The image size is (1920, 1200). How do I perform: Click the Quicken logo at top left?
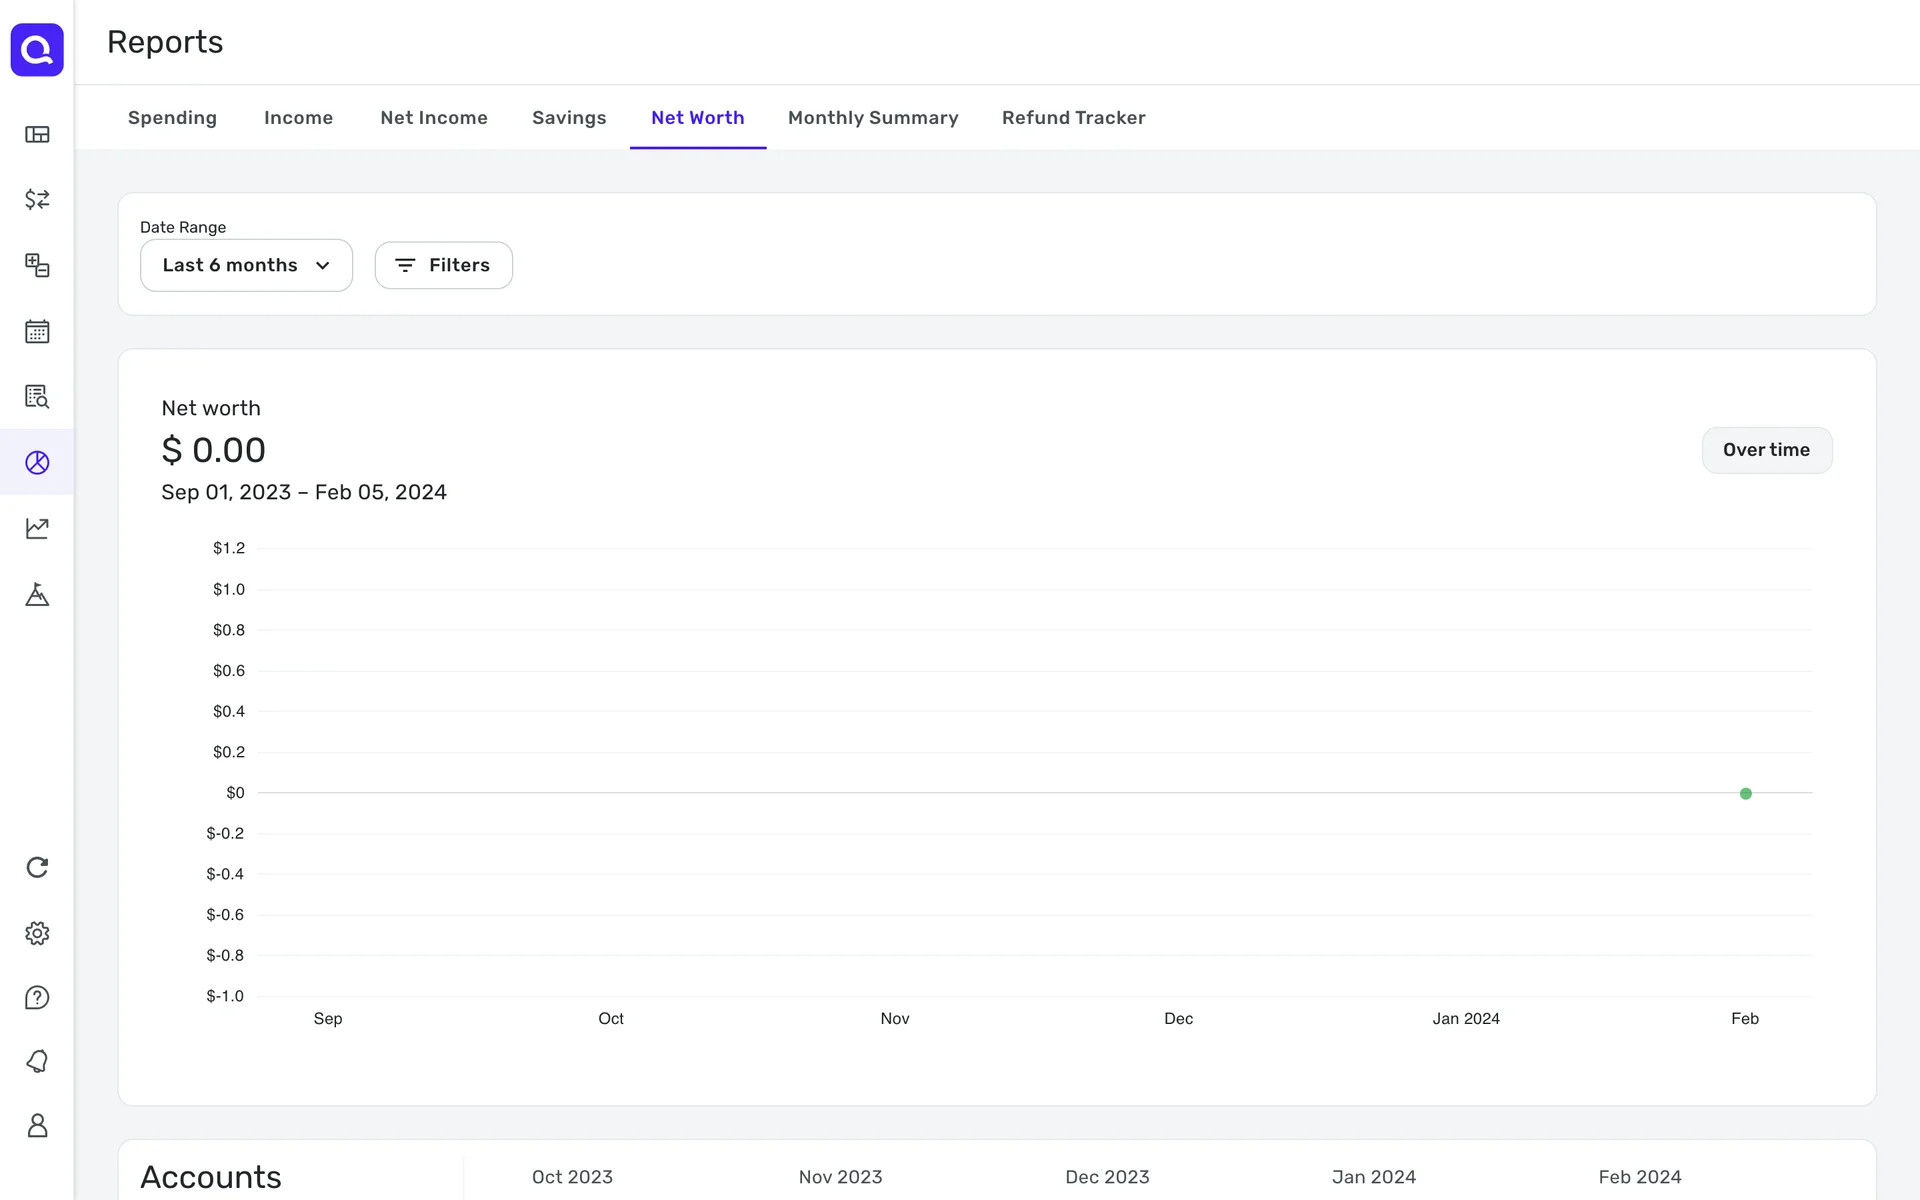point(37,49)
